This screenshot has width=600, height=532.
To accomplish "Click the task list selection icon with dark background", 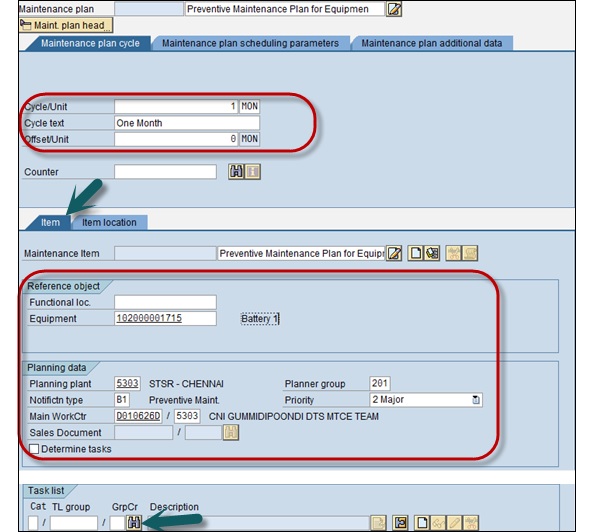I will coord(400,523).
